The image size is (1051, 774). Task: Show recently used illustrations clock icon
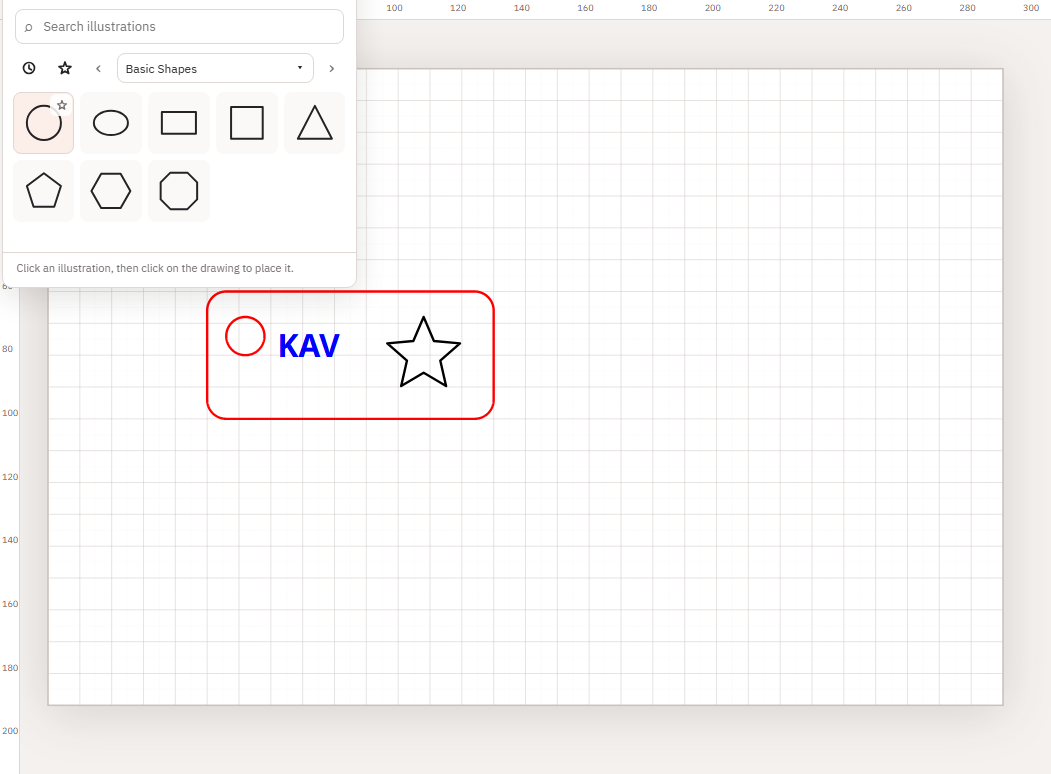29,68
